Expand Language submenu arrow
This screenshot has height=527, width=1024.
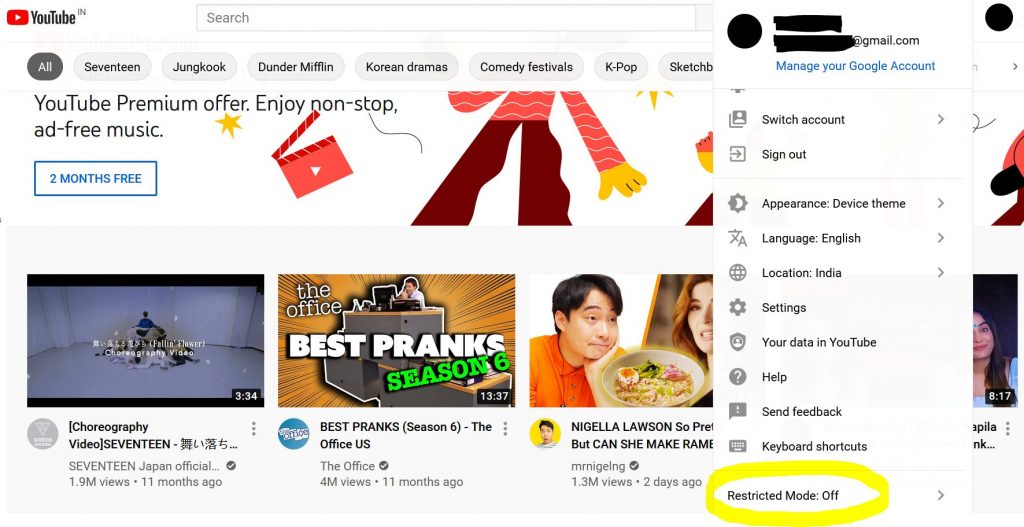tap(940, 238)
